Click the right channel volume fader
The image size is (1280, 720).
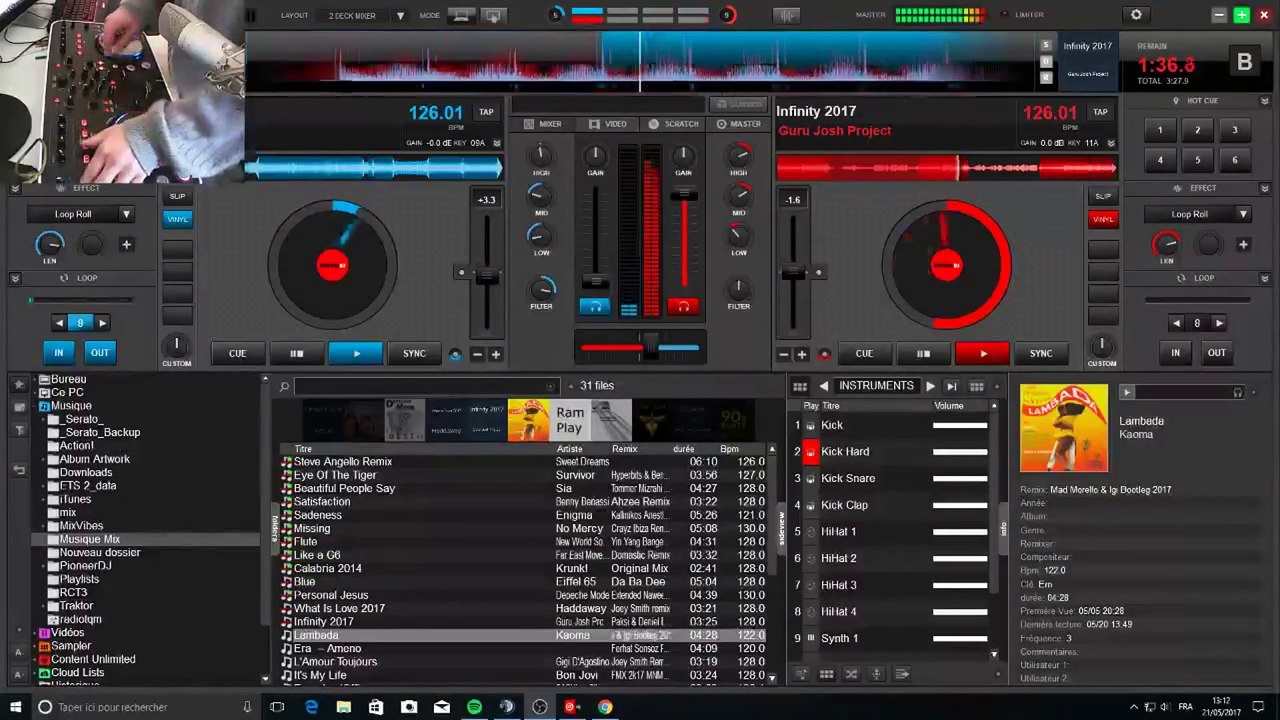(x=684, y=195)
